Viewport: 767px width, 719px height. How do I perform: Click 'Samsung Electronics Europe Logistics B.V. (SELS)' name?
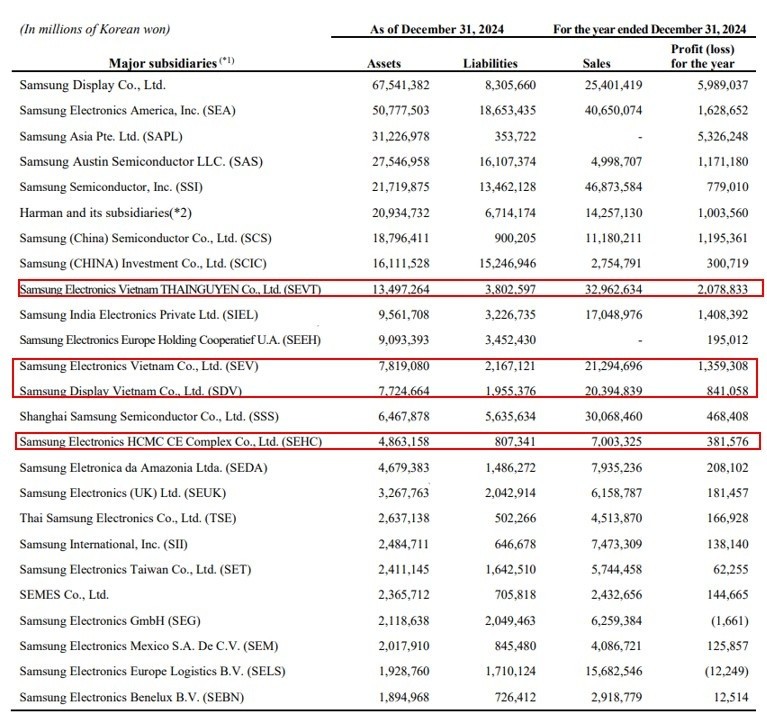[x=153, y=672]
